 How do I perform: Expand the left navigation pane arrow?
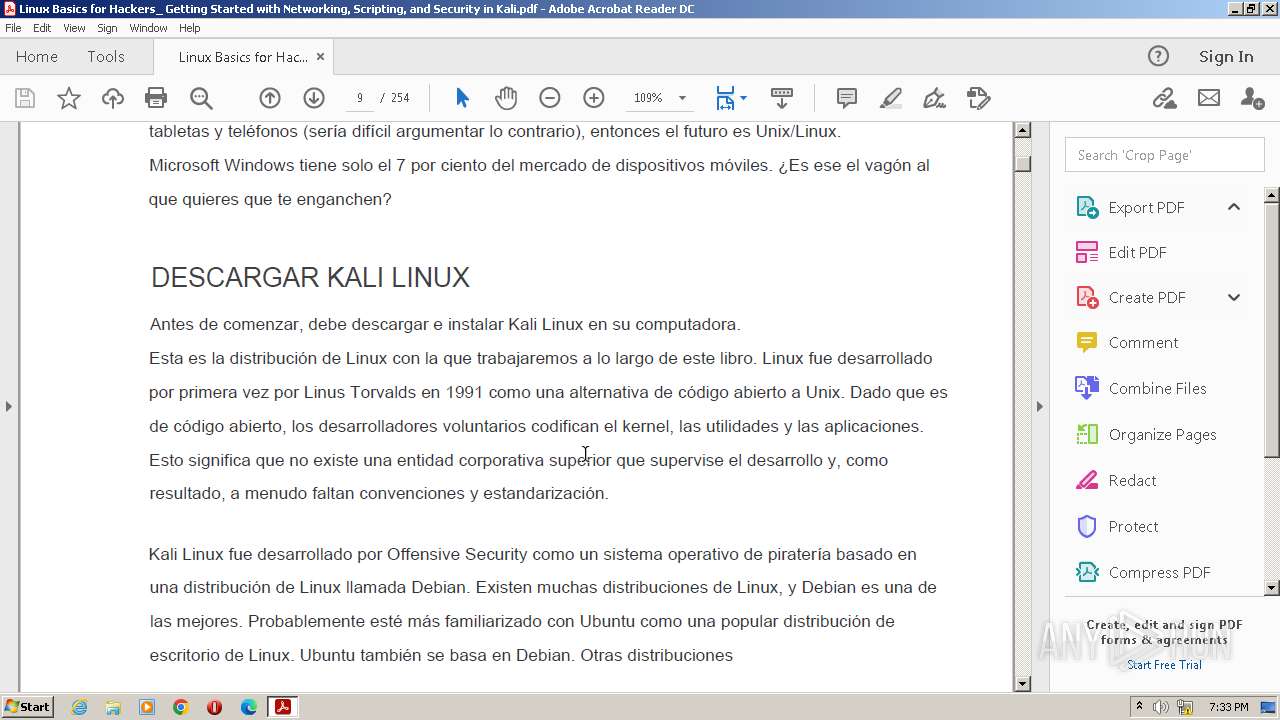[x=9, y=406]
